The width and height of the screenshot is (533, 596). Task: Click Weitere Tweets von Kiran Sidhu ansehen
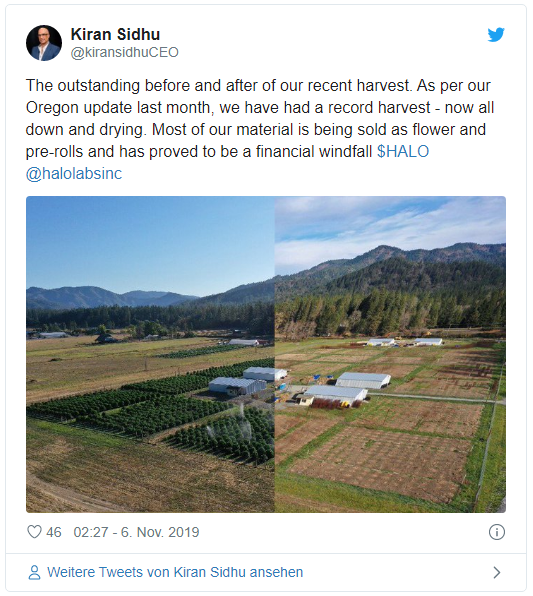click(x=175, y=572)
